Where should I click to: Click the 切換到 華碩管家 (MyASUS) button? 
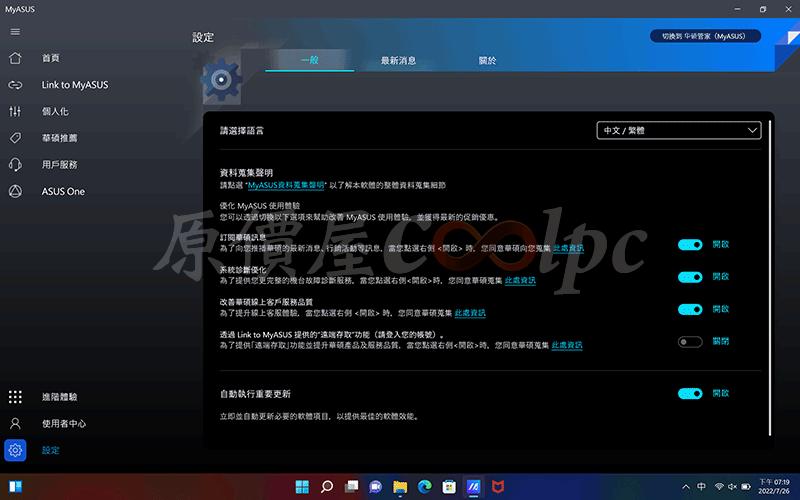pyautogui.click(x=704, y=36)
